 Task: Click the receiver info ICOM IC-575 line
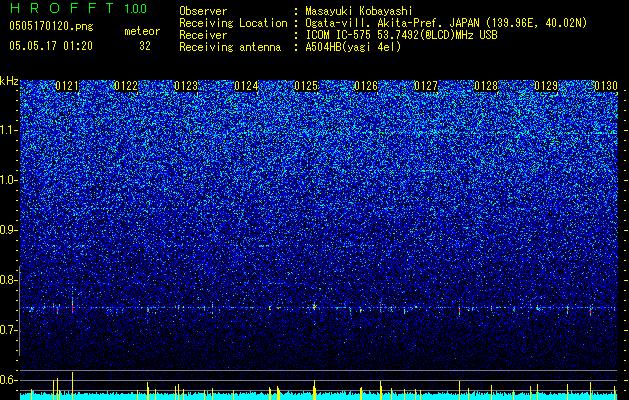click(x=401, y=35)
